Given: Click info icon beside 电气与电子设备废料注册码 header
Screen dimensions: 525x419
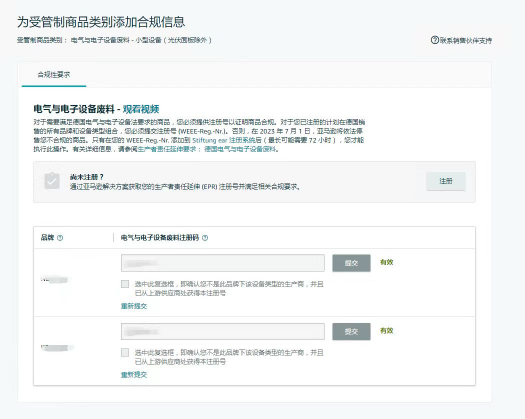Looking at the screenshot, I should point(205,238).
